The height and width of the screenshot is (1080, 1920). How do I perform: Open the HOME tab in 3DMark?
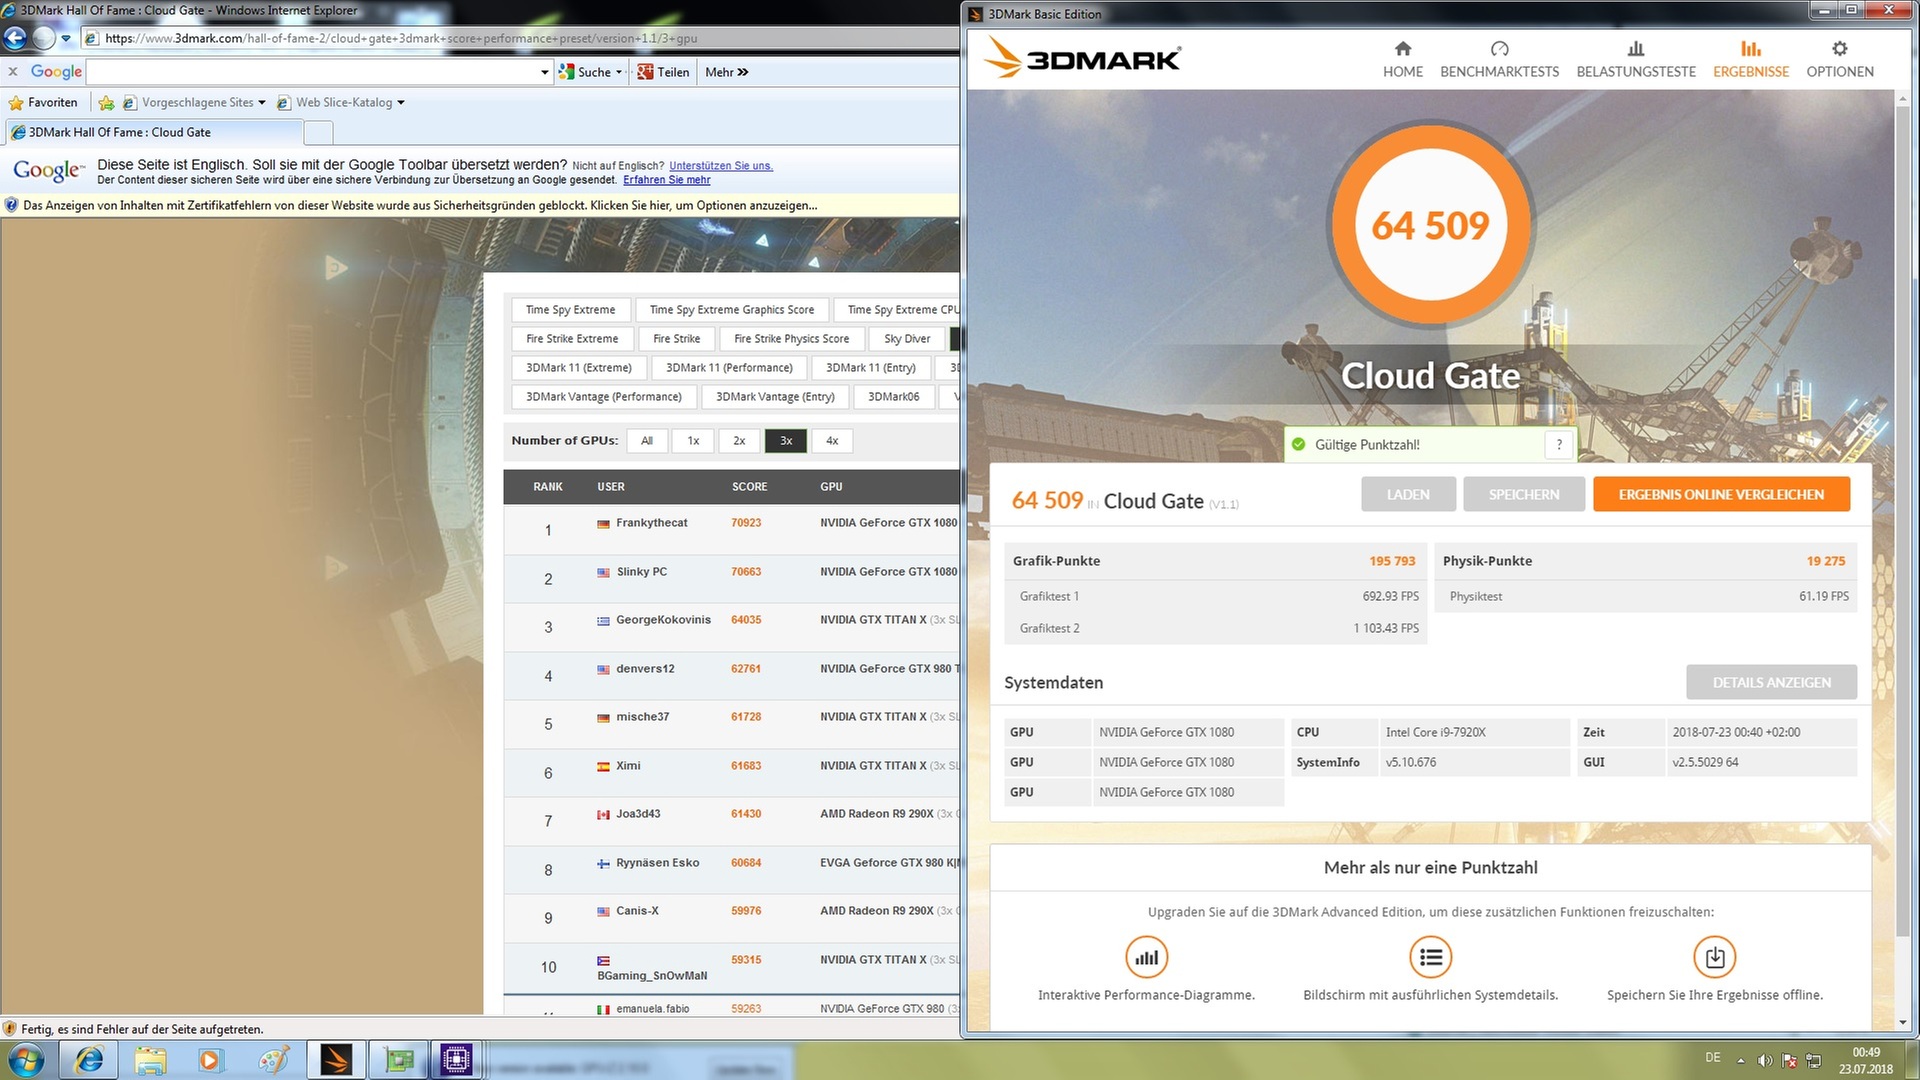point(1402,59)
